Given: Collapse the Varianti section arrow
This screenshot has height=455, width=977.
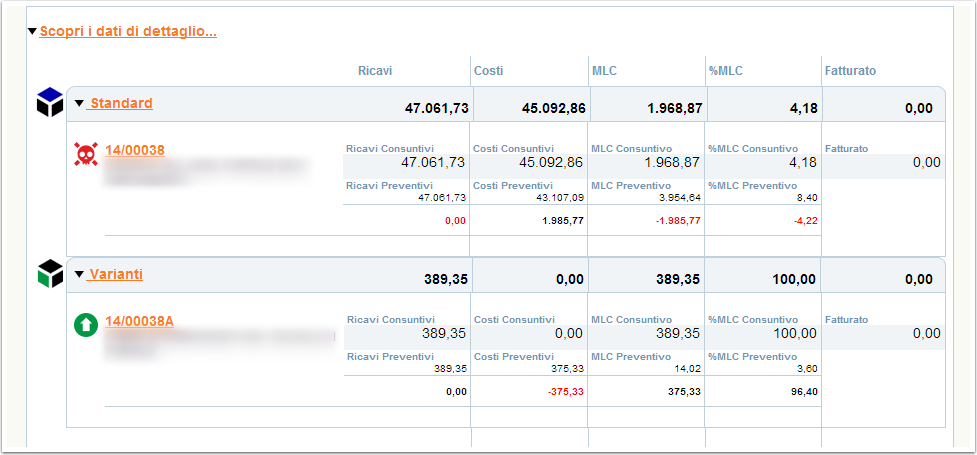Looking at the screenshot, I should (79, 274).
